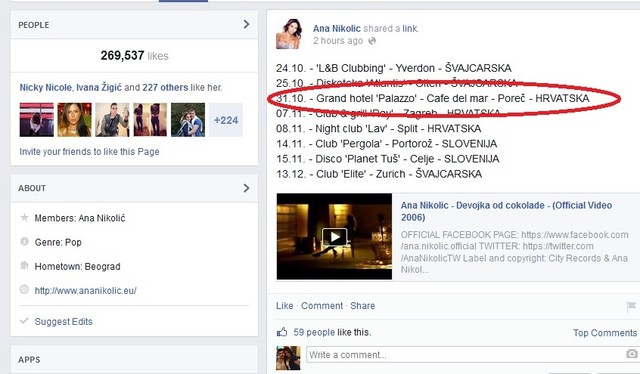Screen dimensions: 640x374
Task: Open the ananikolic.eu website link
Action: click(86, 291)
